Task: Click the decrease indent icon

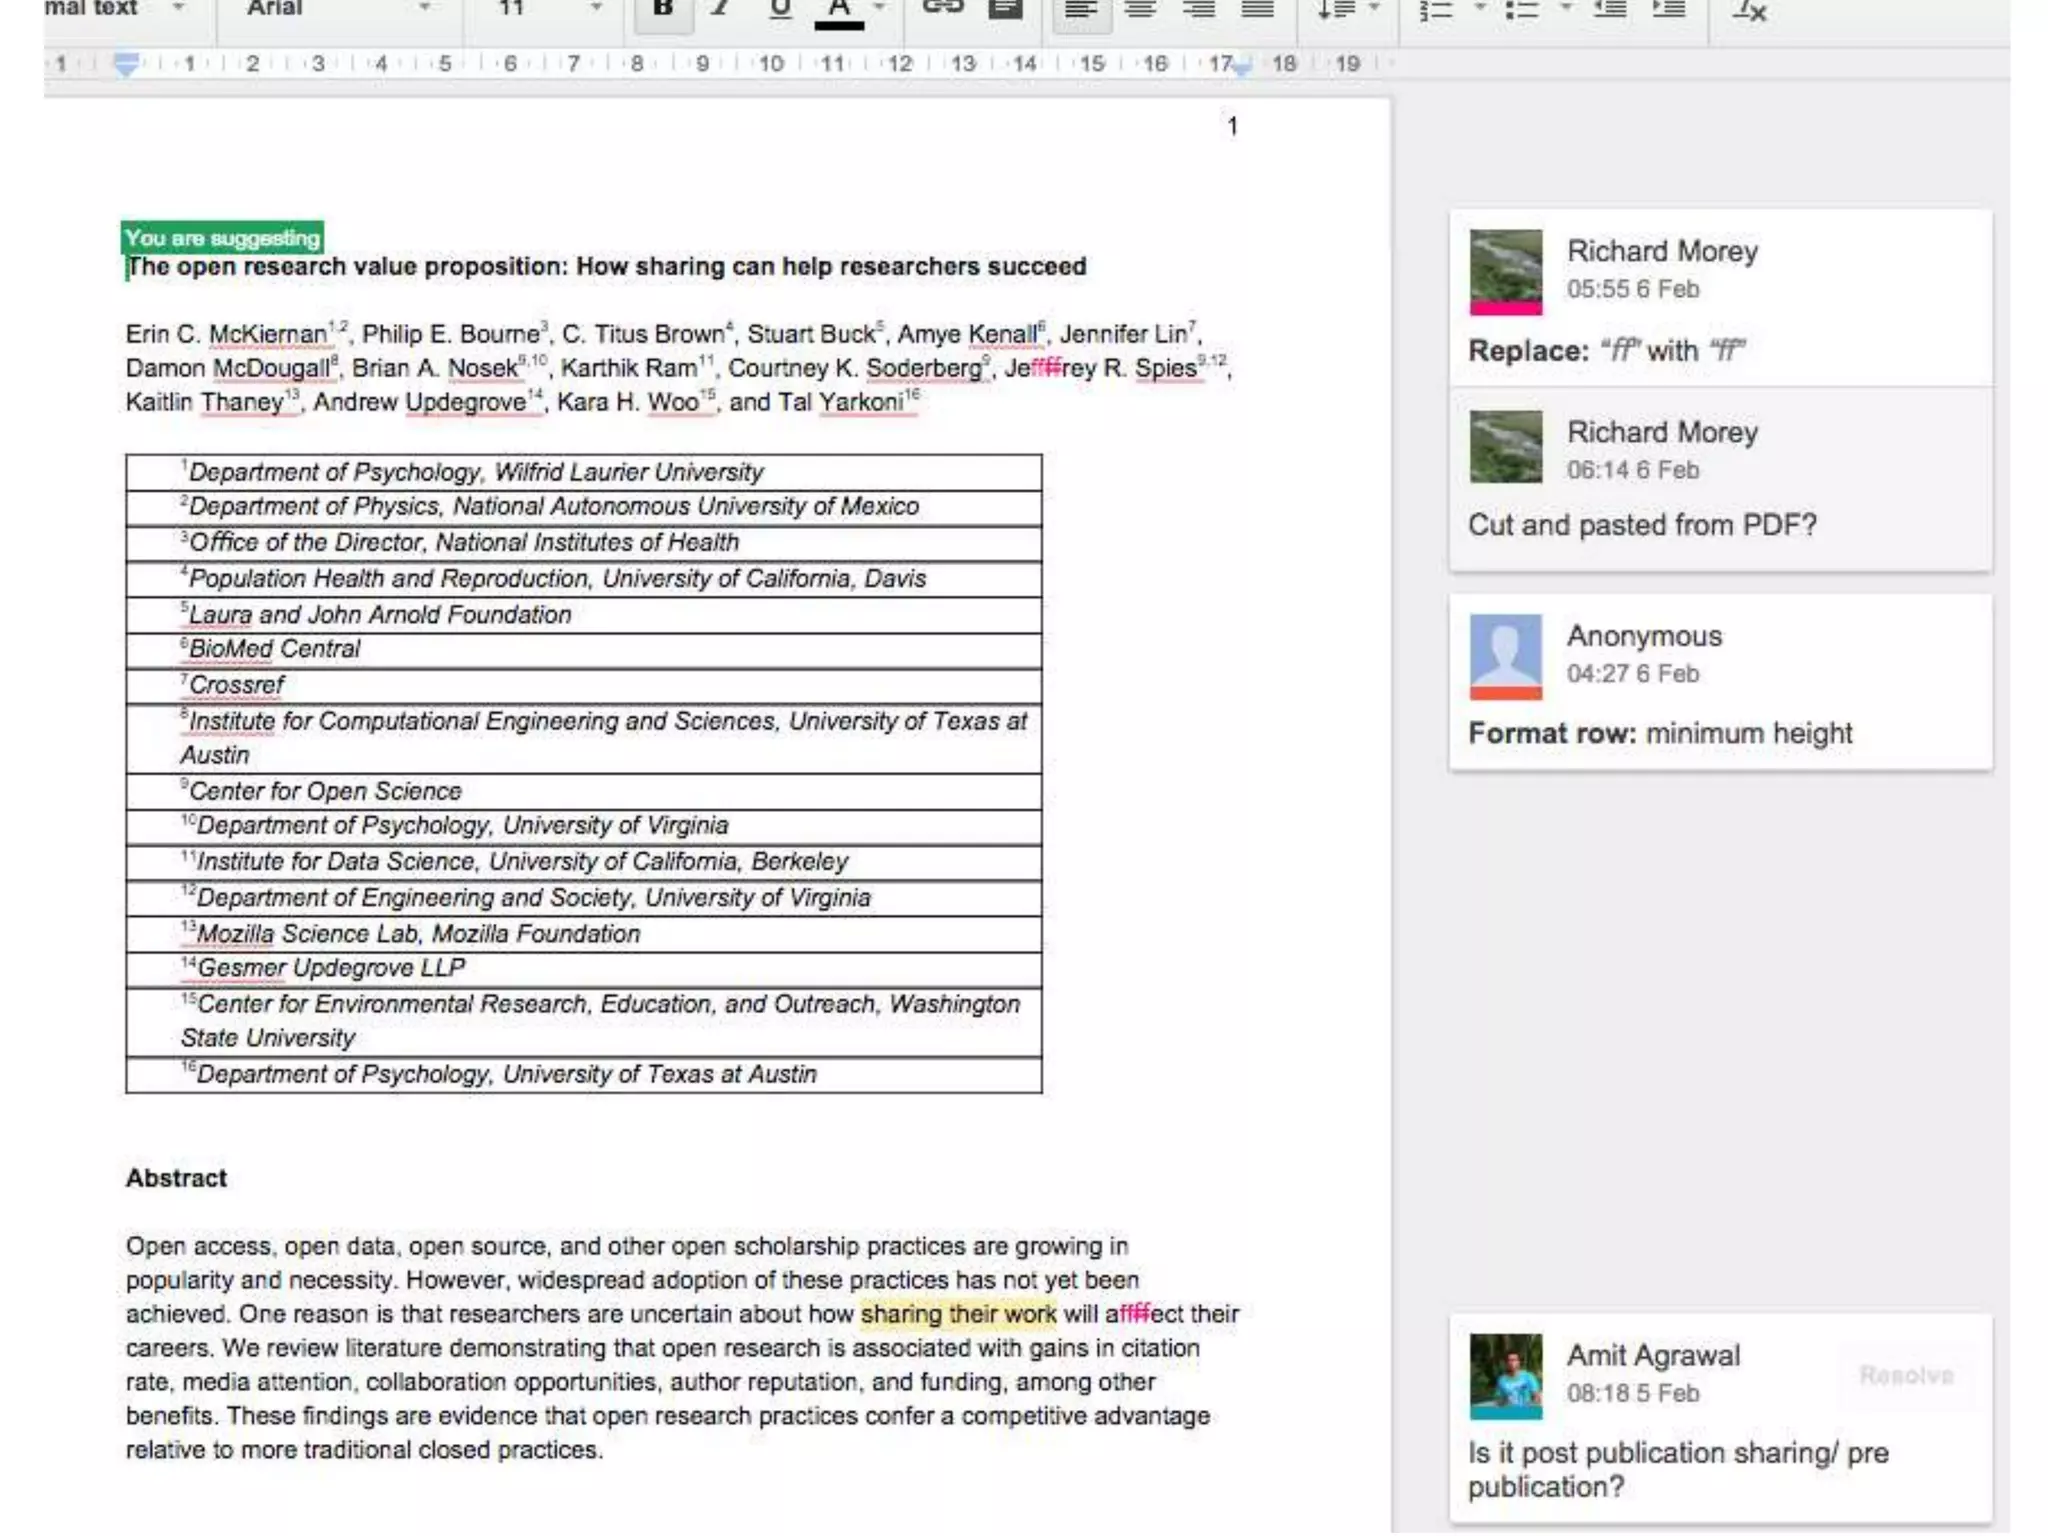Action: coord(1609,10)
